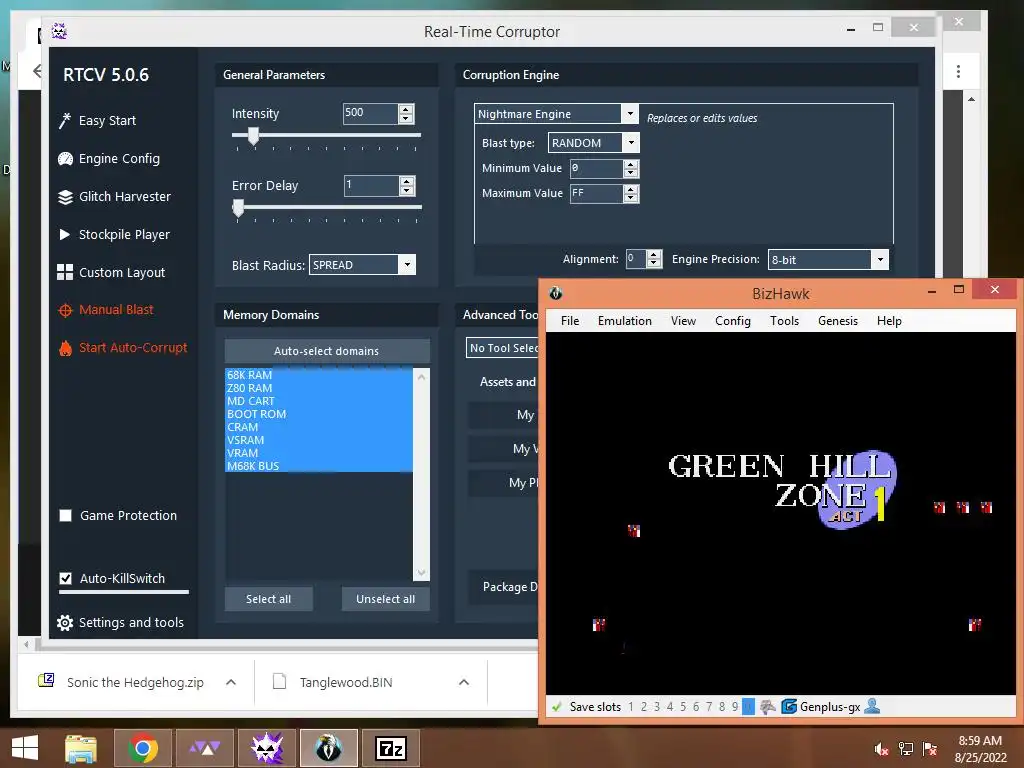Open Nightmare Engine dropdown
This screenshot has height=768, width=1024.
630,114
